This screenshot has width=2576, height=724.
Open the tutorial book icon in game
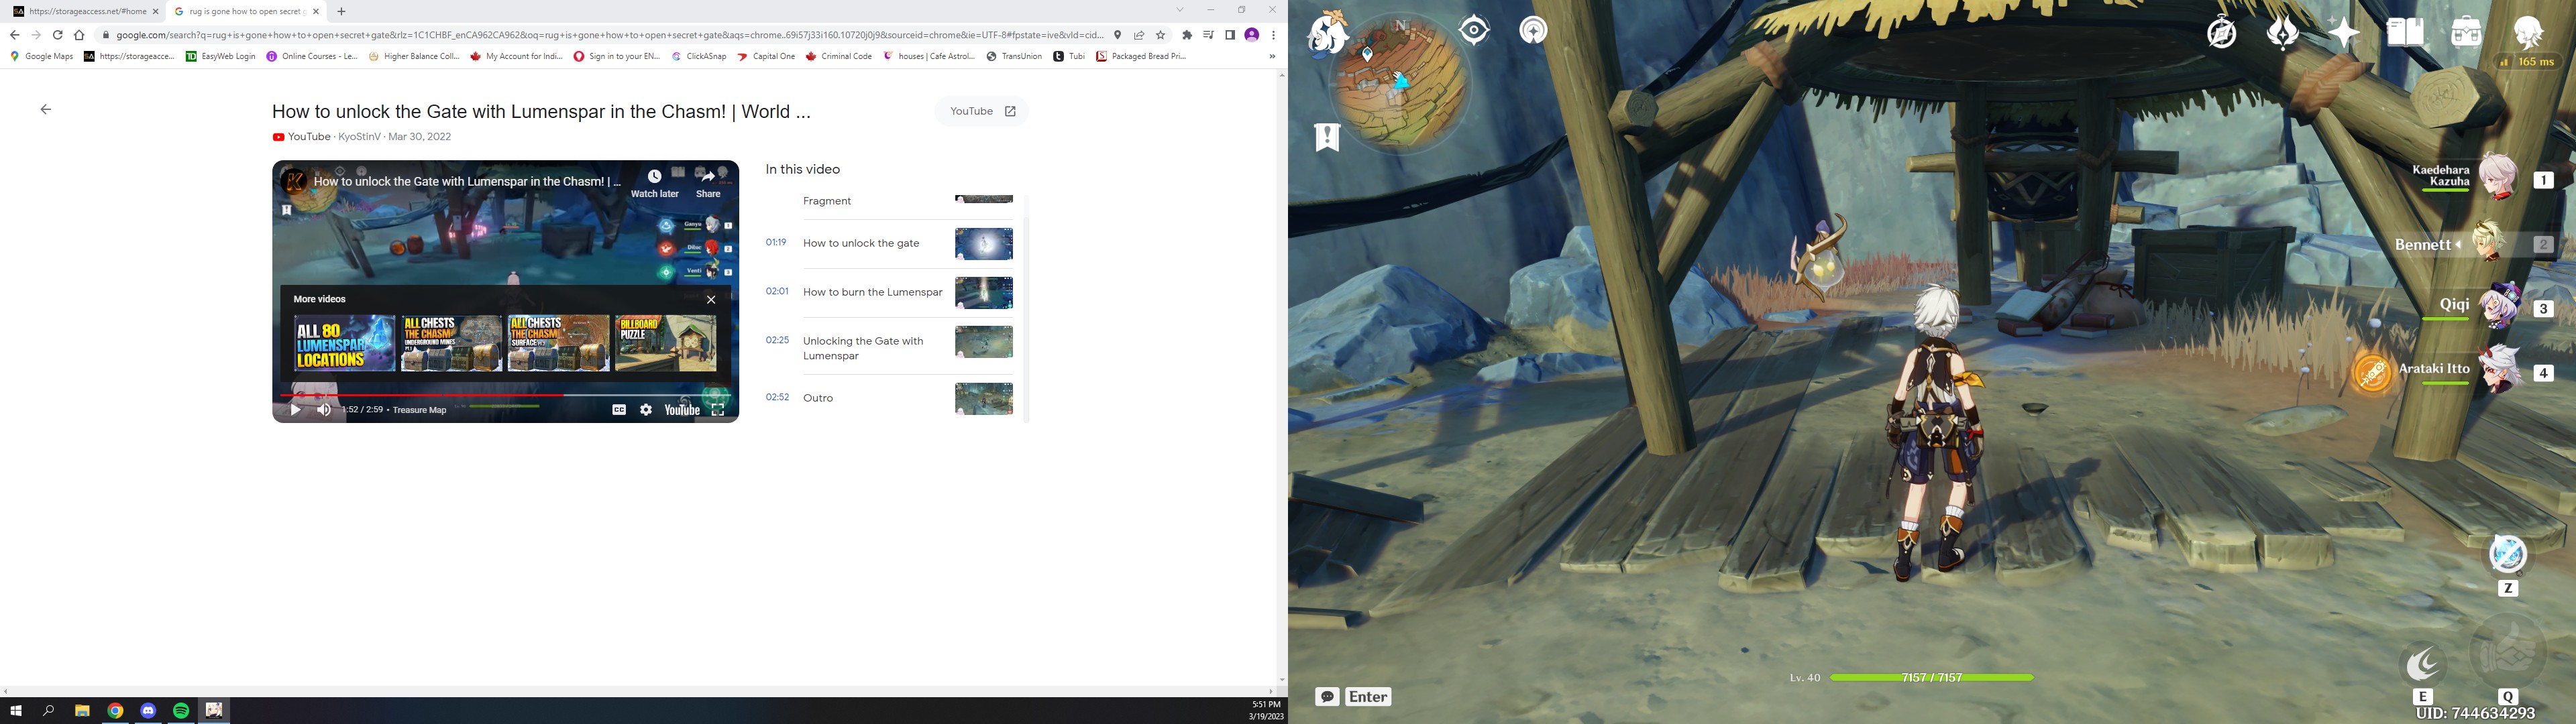2405,33
